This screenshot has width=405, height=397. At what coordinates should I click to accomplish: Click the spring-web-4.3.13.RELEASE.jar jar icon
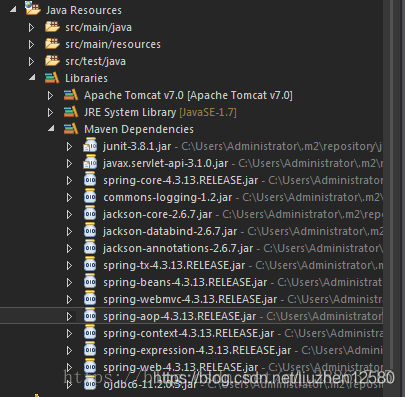click(x=90, y=366)
